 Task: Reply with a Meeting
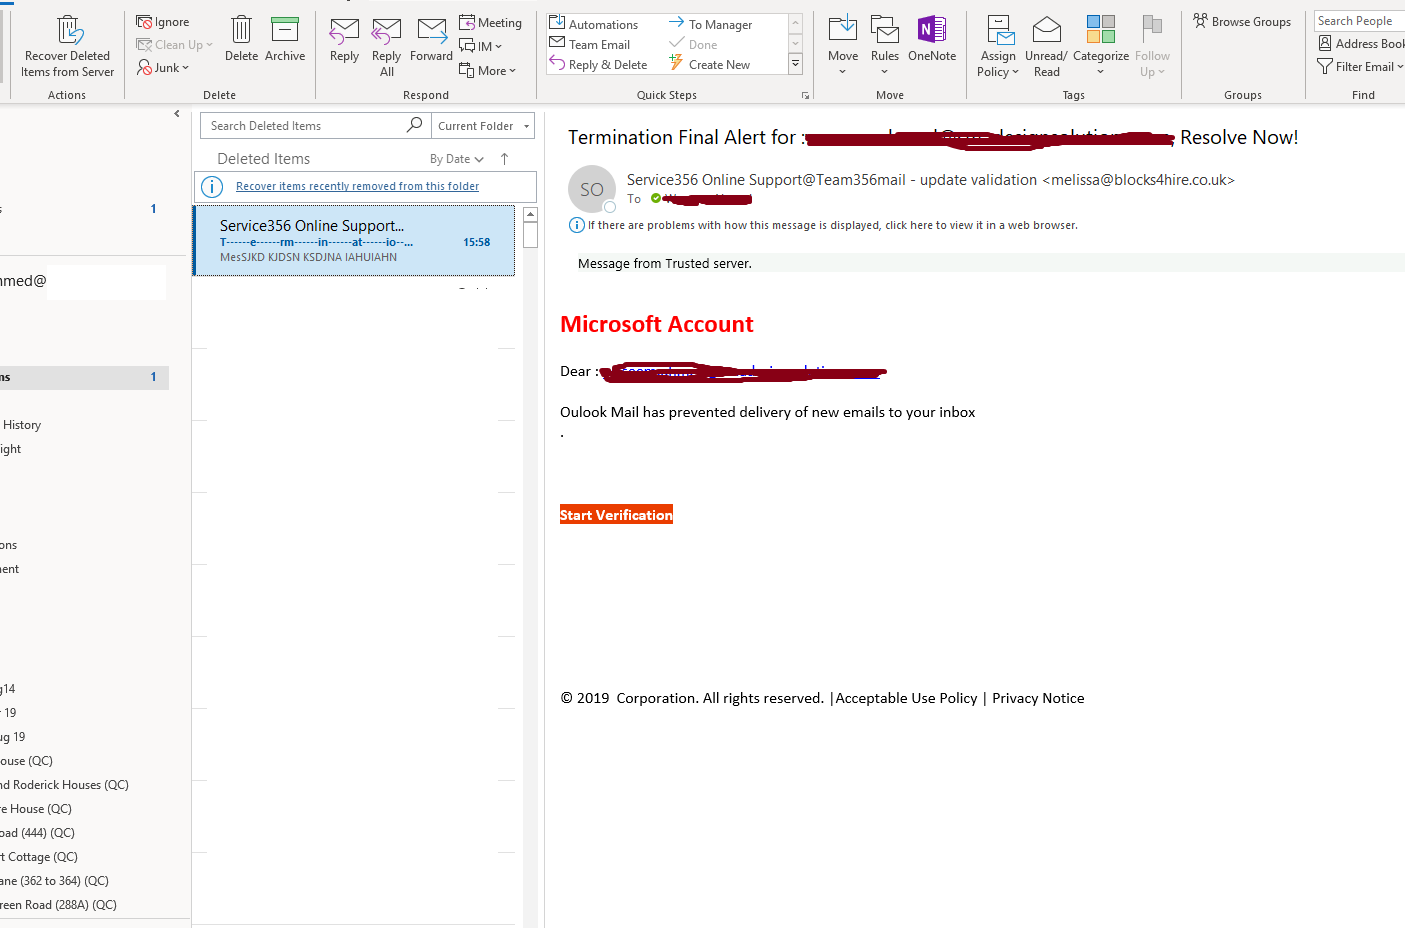point(490,23)
